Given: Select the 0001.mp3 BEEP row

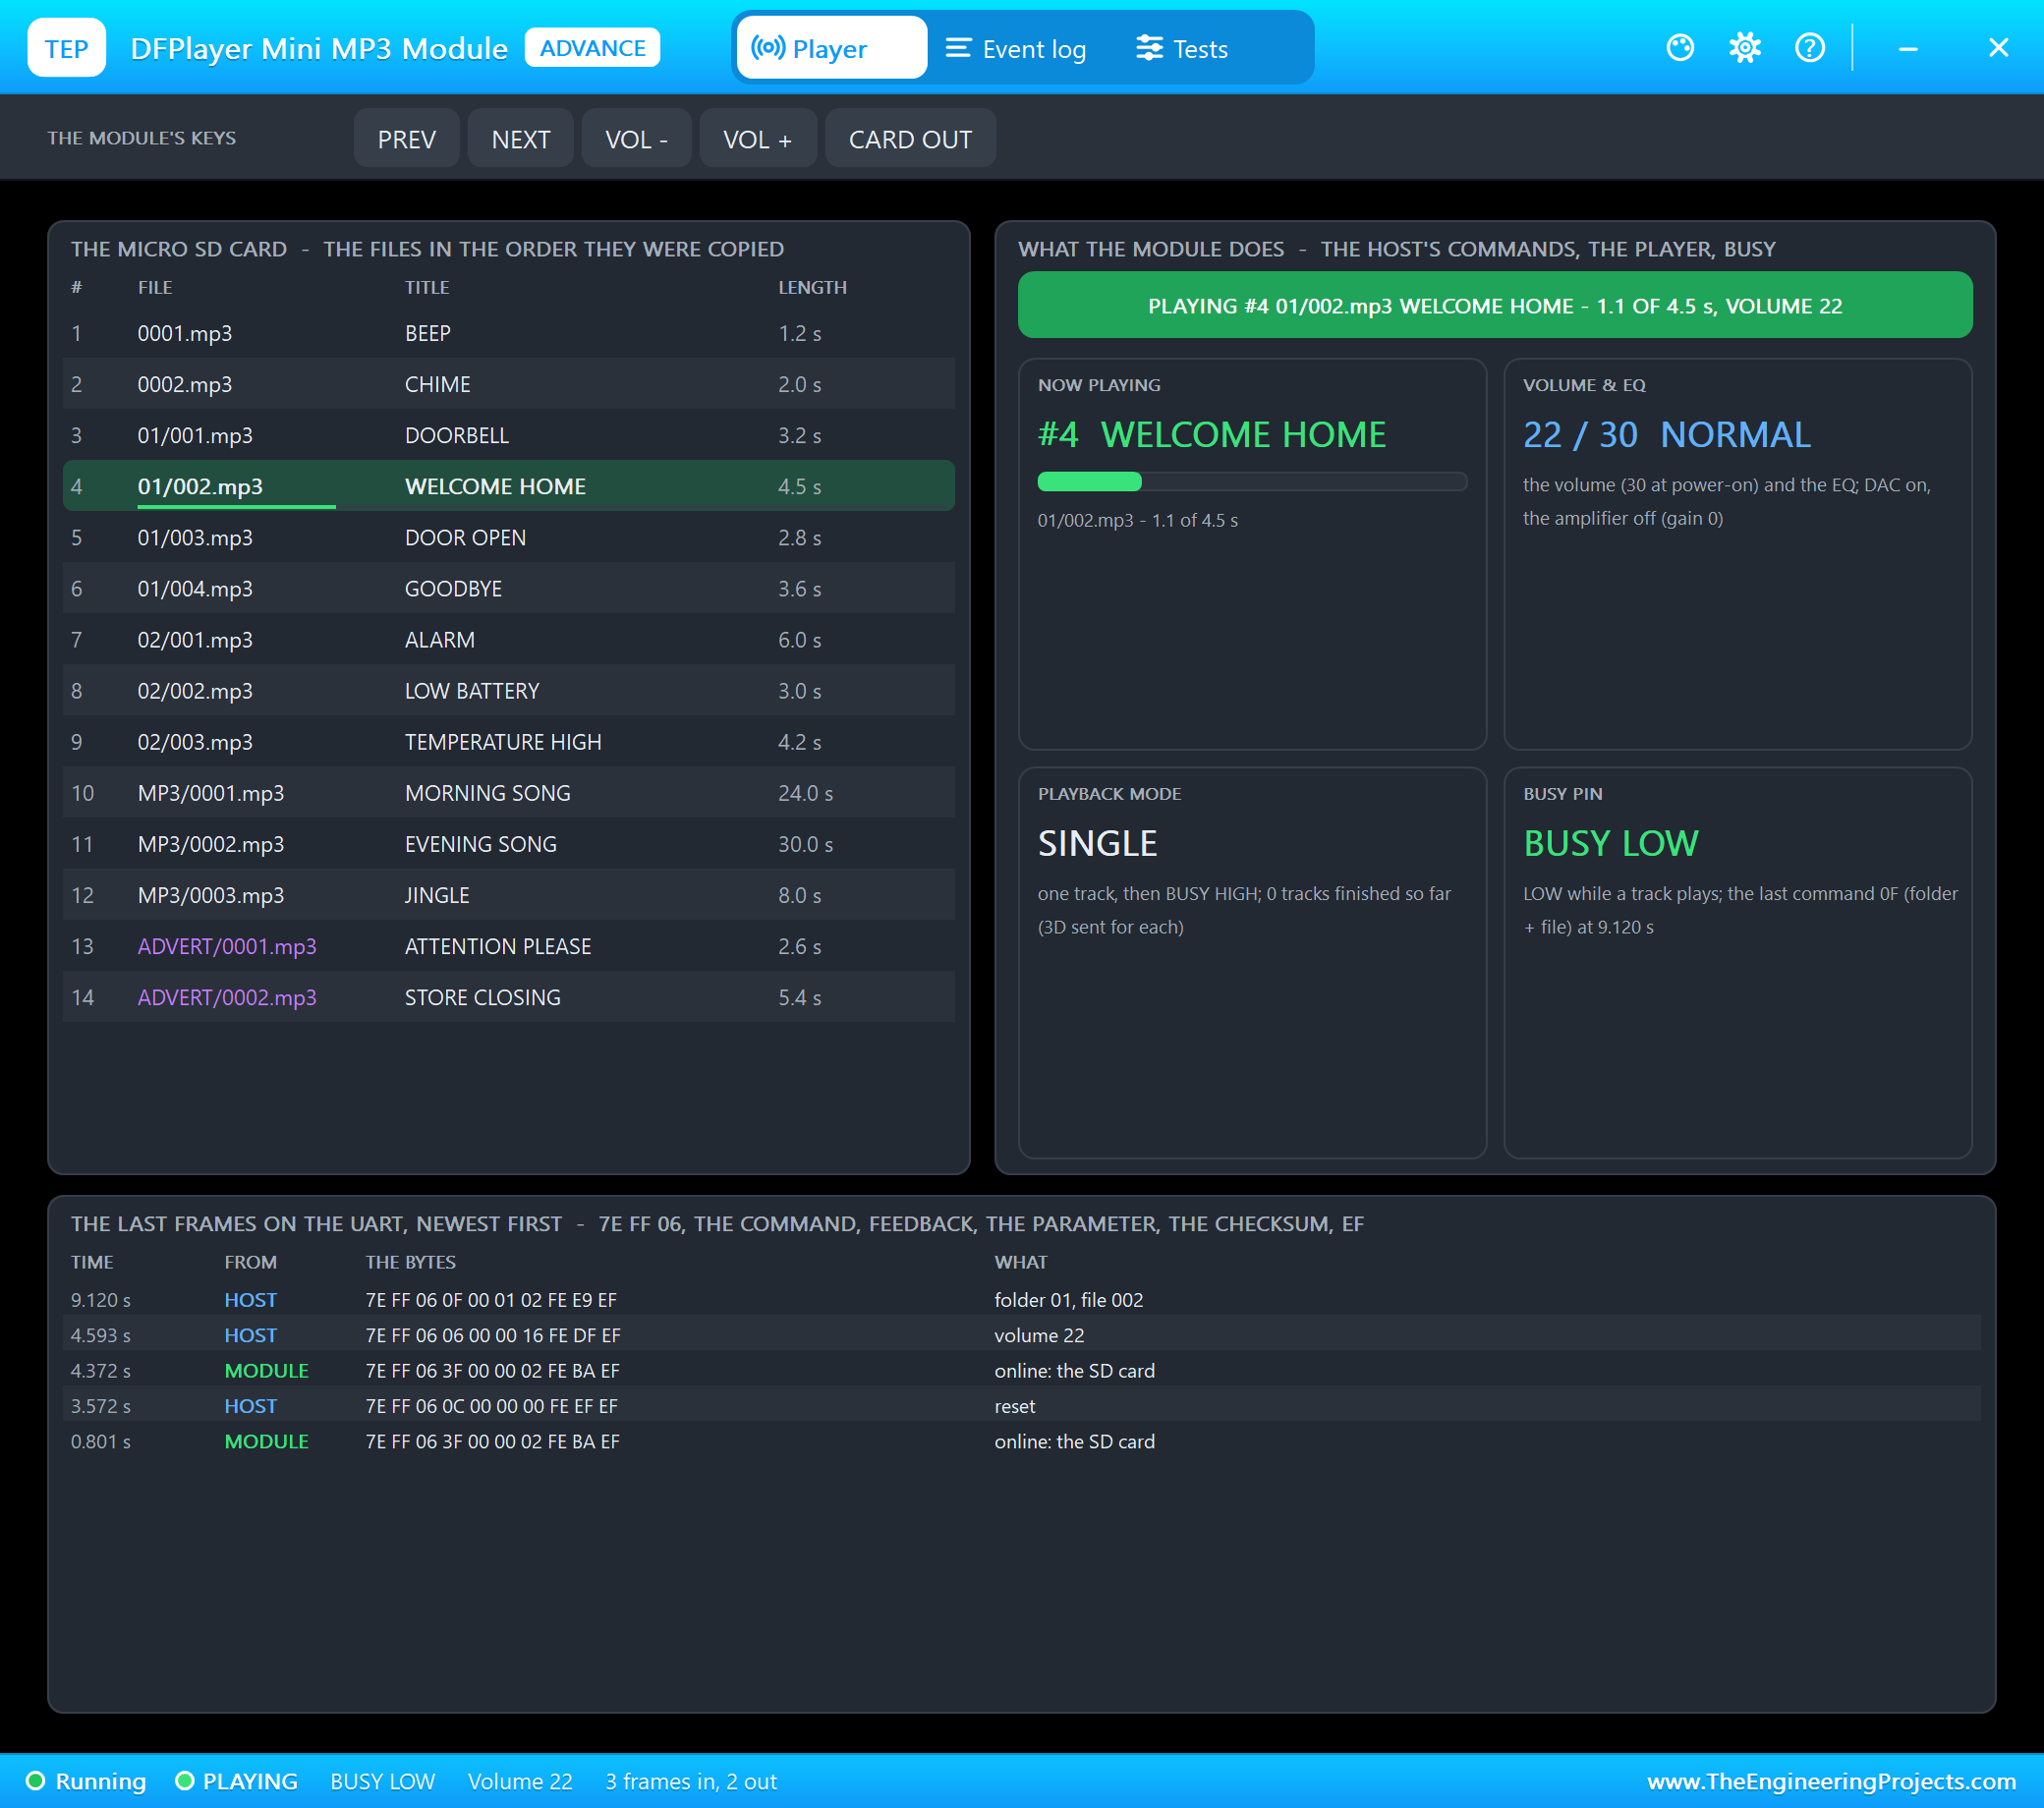Looking at the screenshot, I should 508,333.
